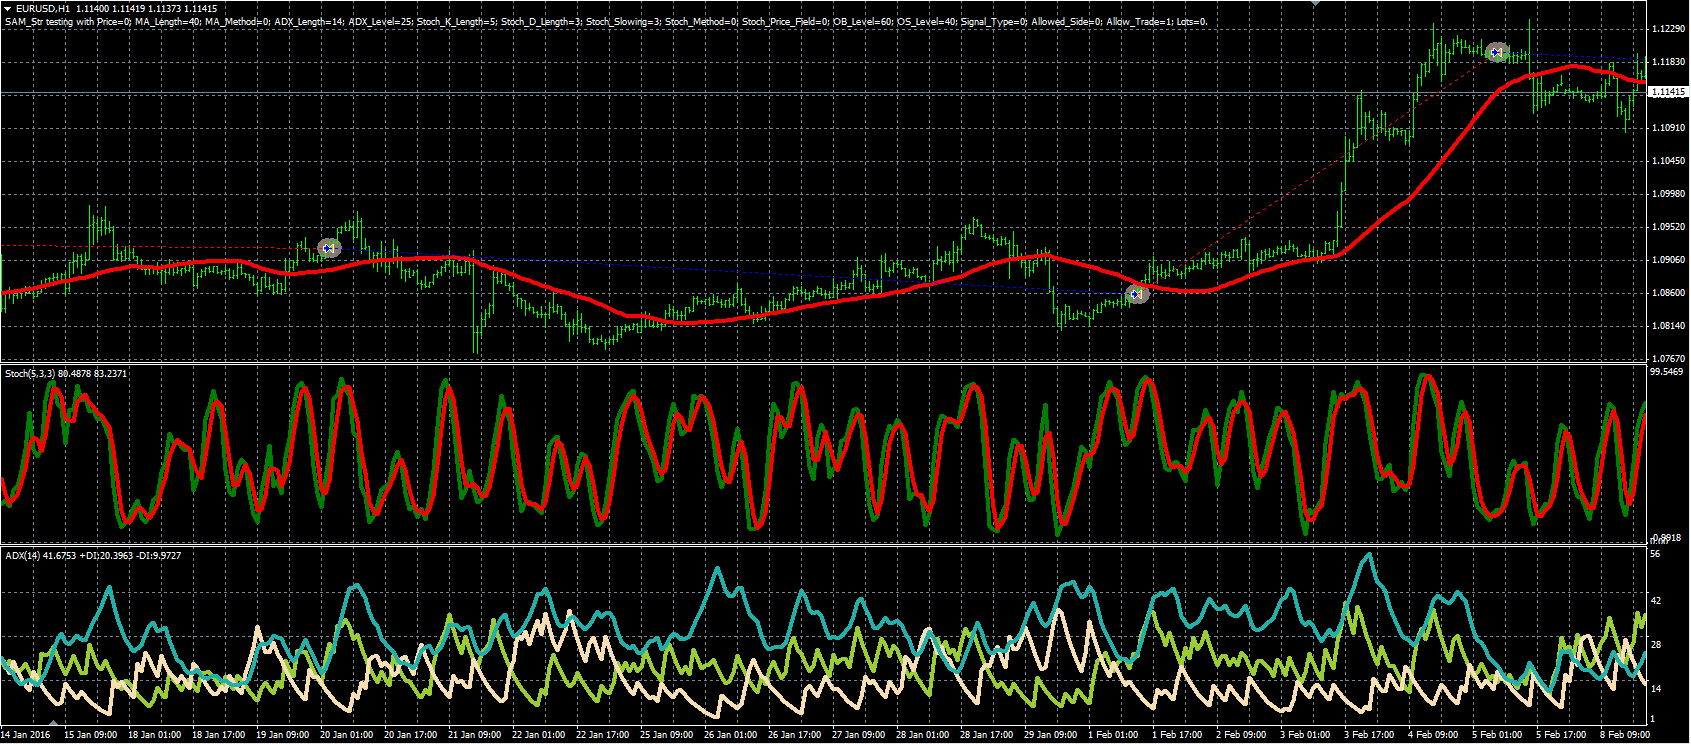The width and height of the screenshot is (1691, 744).
Task: Open the EURUSD,H1 one-click trading triangle
Action: tap(8, 9)
